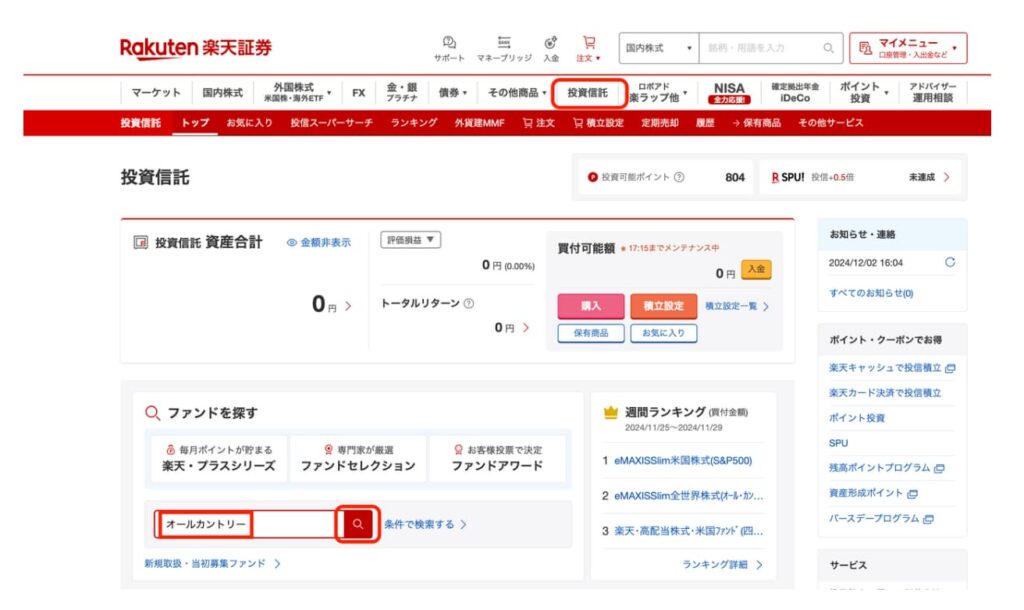
Task: Select the 投資信託 main menu item
Action: 588,93
